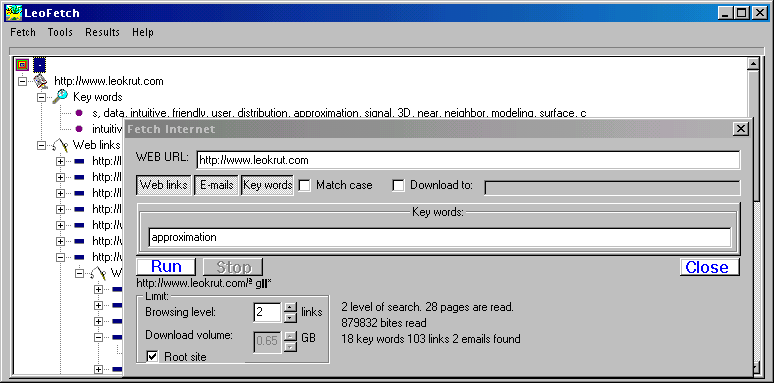Image resolution: width=774 pixels, height=383 pixels.
Task: Click '18 key words 103 links 2 emails found'
Action: click(430, 339)
